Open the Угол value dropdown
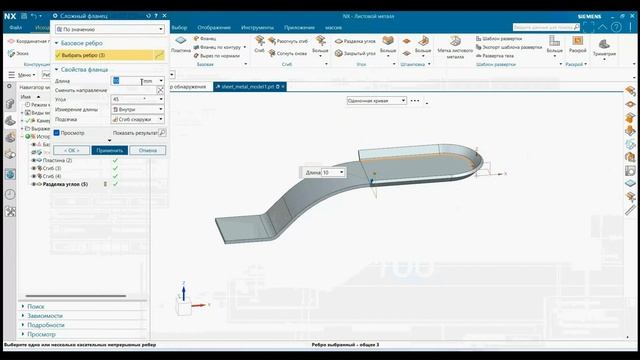The image size is (640, 360). coord(161,99)
